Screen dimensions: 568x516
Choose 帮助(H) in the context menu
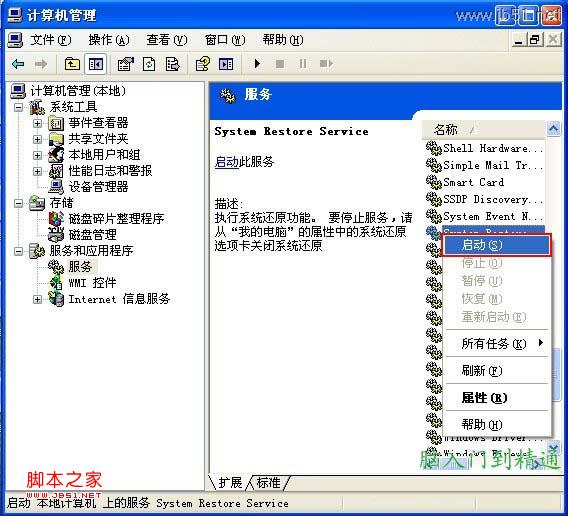497,424
